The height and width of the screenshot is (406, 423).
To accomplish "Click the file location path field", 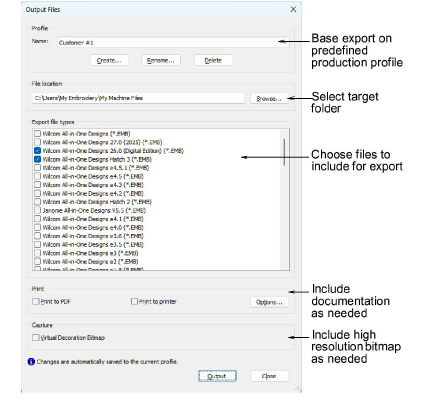I will click(x=138, y=98).
